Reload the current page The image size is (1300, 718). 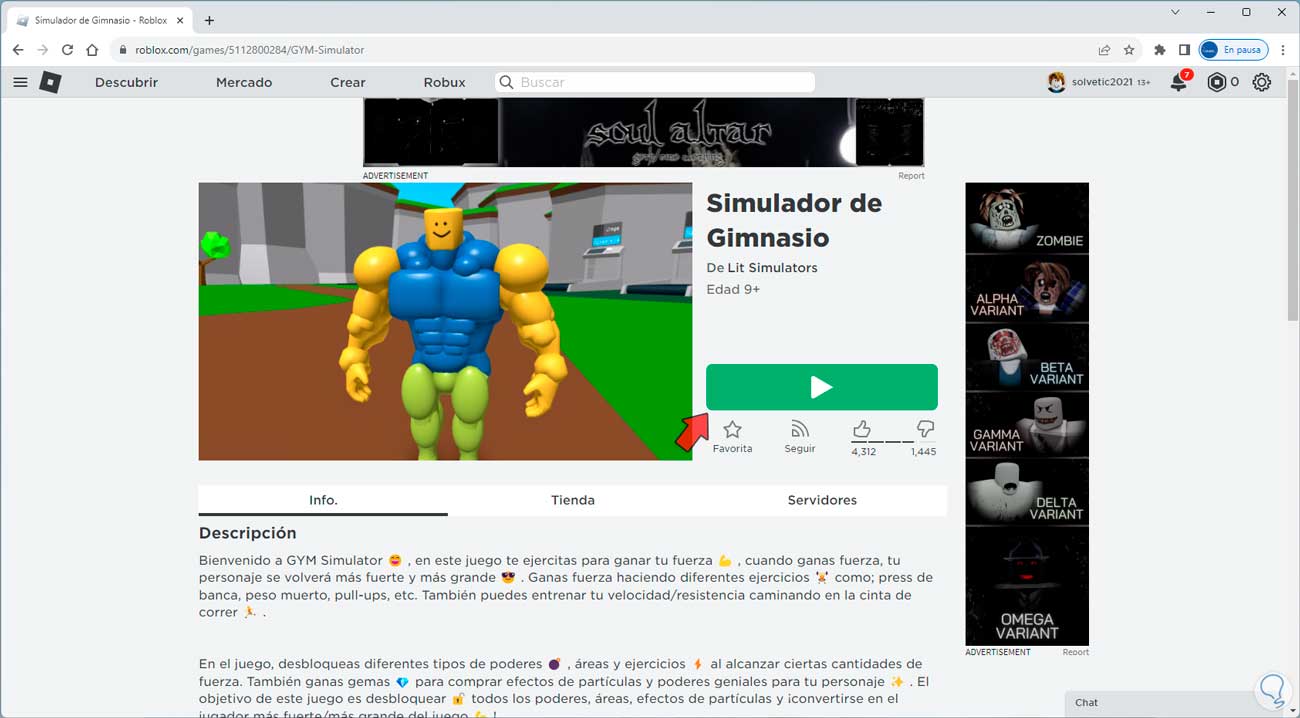click(67, 50)
